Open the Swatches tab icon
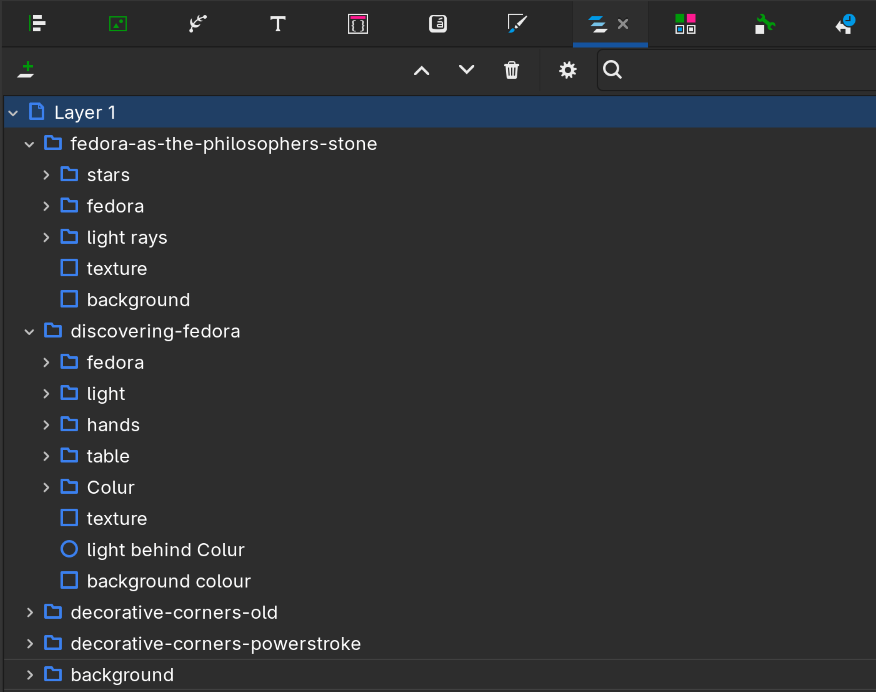The image size is (876, 692). click(685, 24)
